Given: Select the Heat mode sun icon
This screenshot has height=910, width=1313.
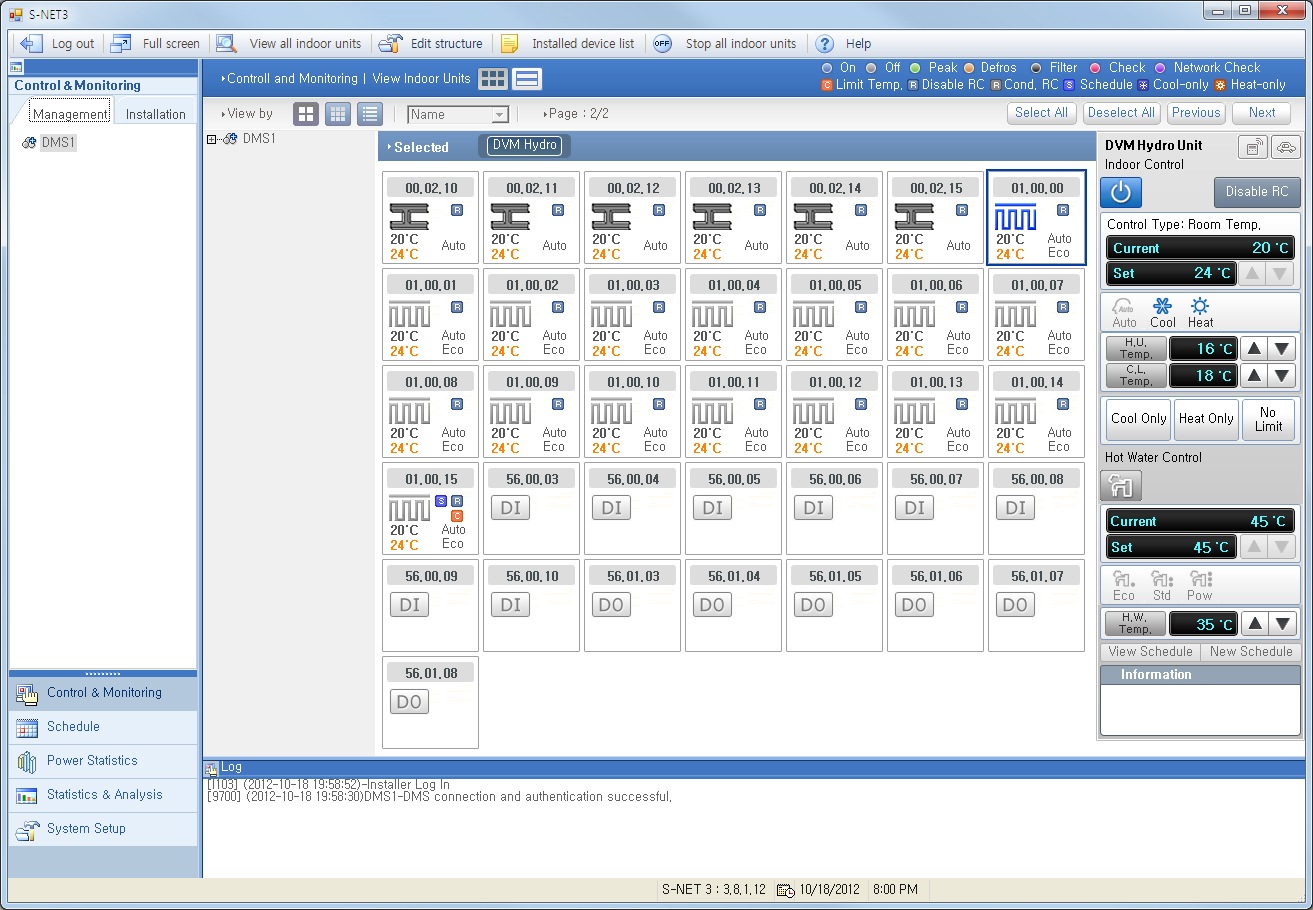Looking at the screenshot, I should pyautogui.click(x=1200, y=307).
